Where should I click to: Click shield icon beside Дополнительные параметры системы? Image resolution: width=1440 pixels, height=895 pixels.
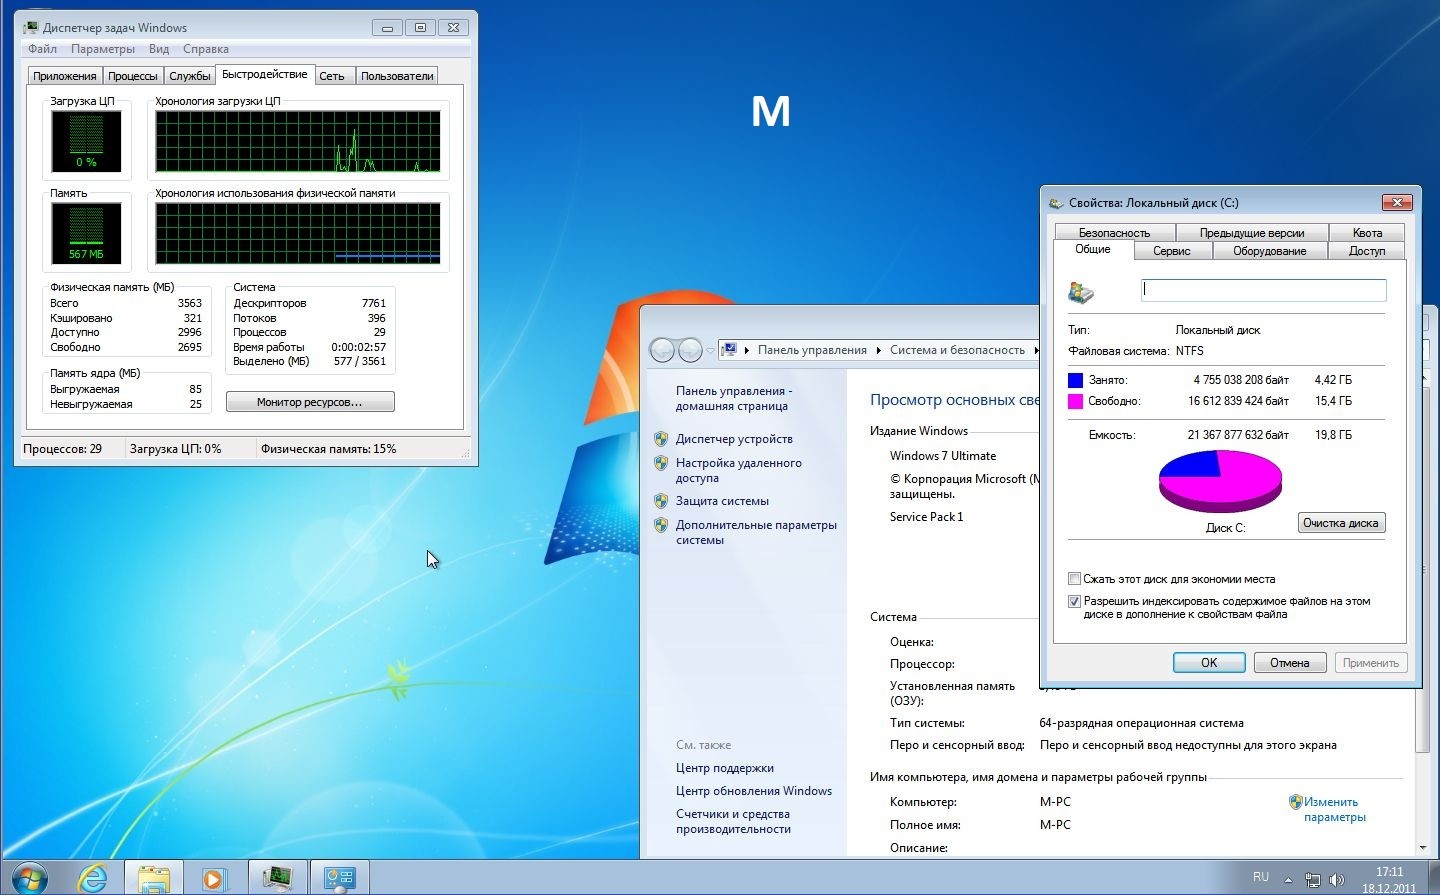(660, 525)
